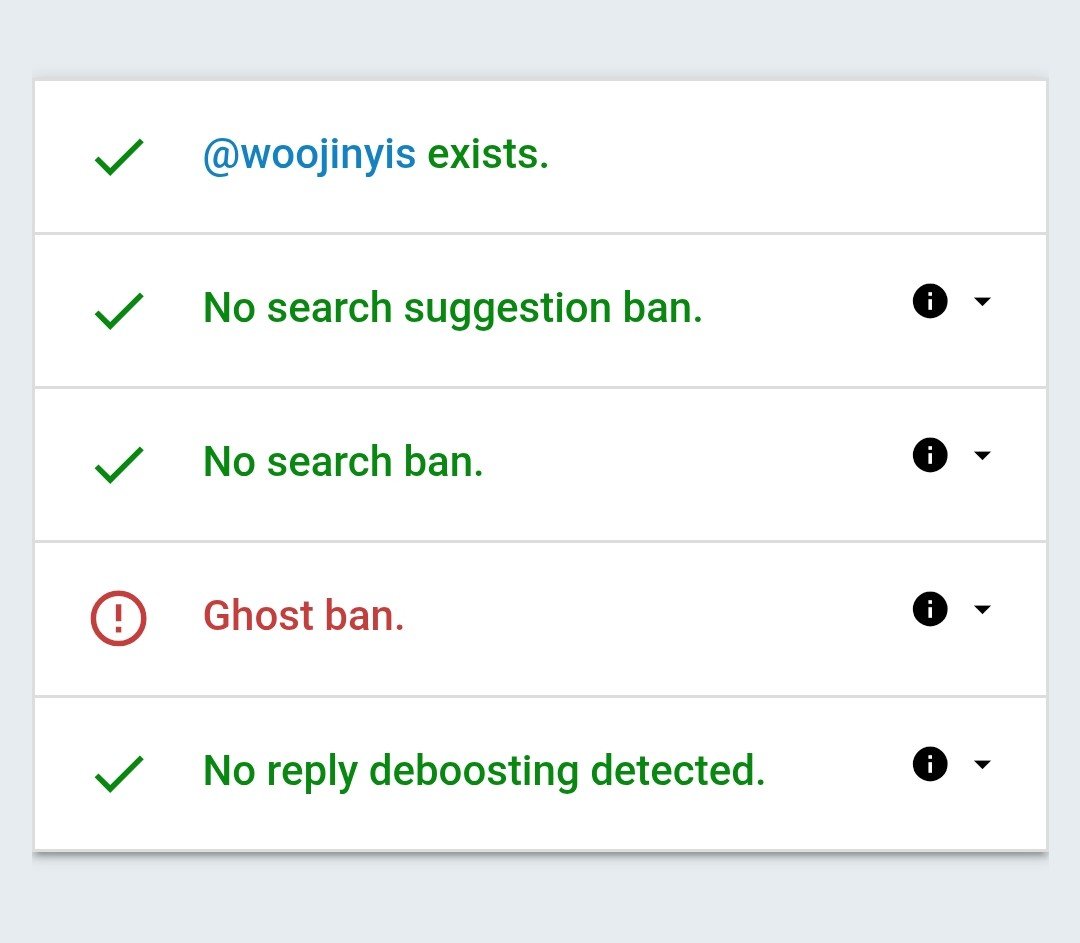Image resolution: width=1080 pixels, height=943 pixels.
Task: Expand the Ghost ban dropdown arrow
Action: pos(982,609)
